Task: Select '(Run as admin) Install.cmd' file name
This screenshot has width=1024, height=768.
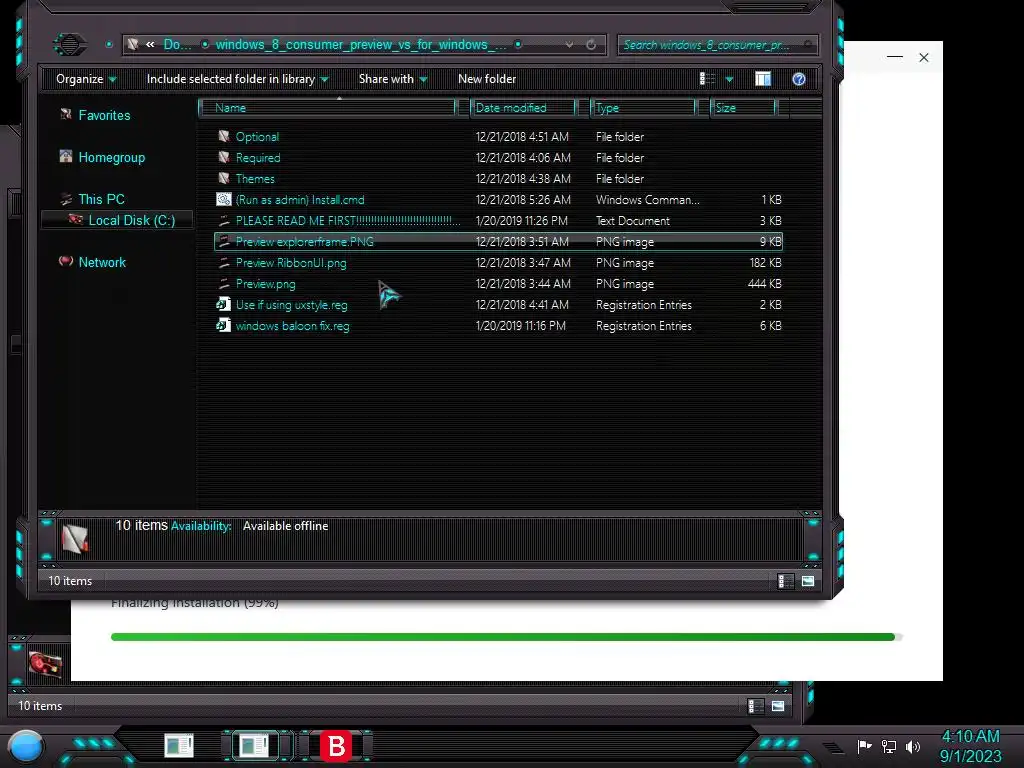Action: (x=300, y=200)
